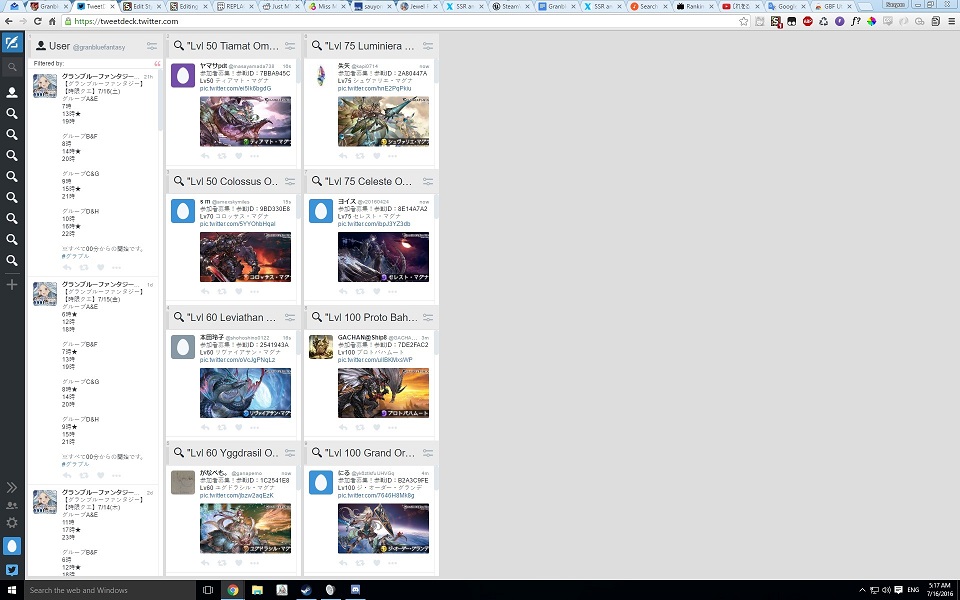Like the tweet in Luminiera column
960x600 pixels.
coord(377,156)
